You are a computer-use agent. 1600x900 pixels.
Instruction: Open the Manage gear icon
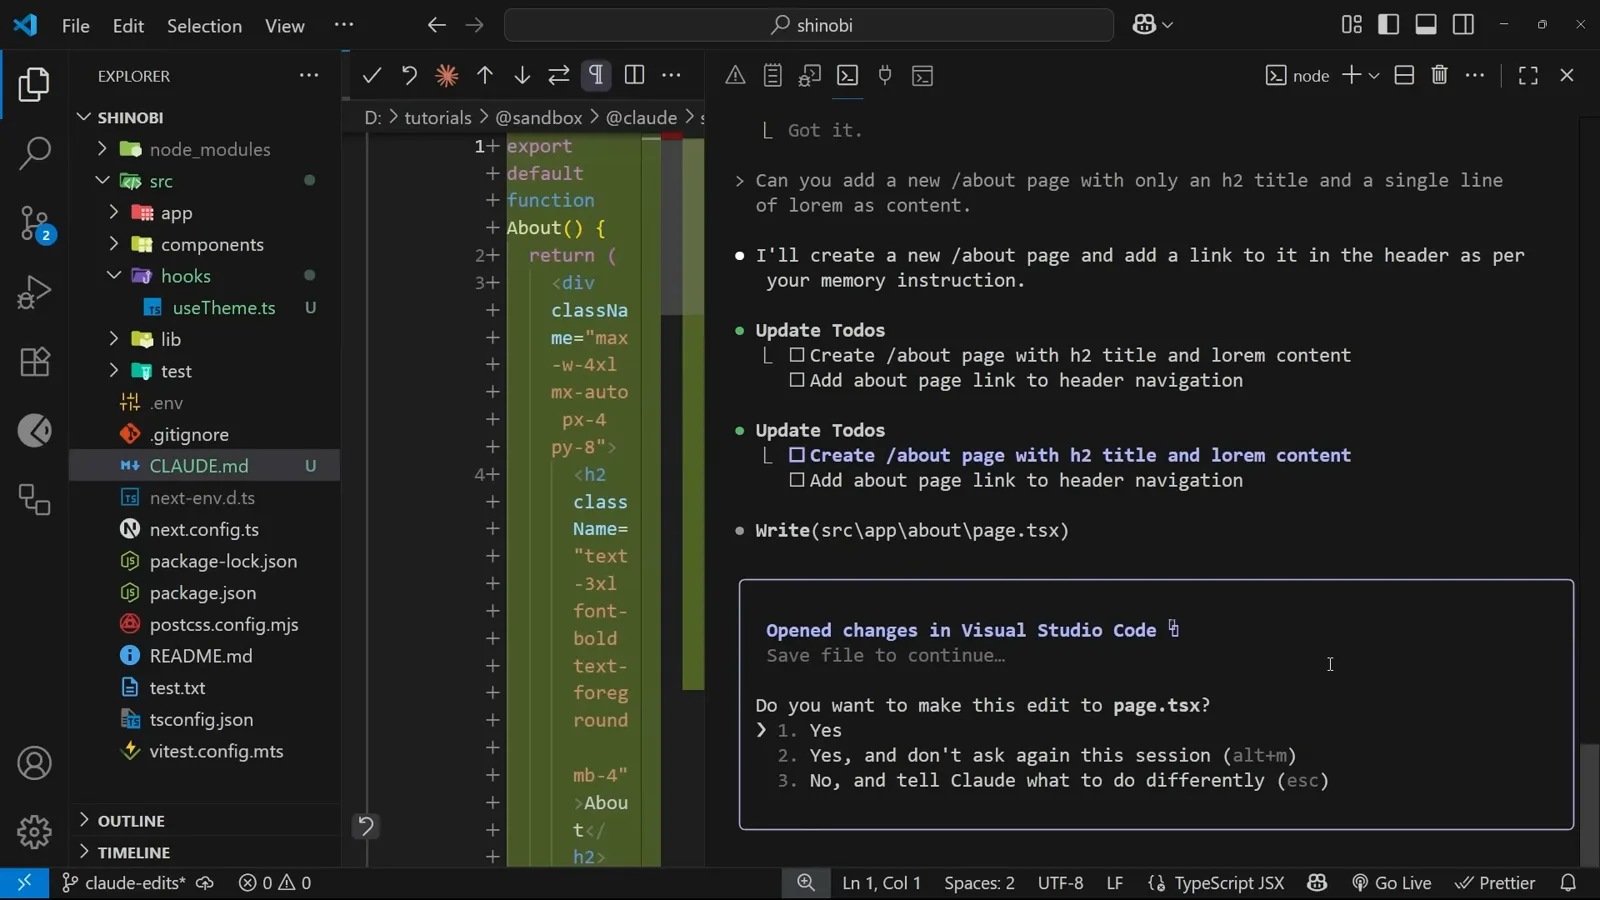34,831
